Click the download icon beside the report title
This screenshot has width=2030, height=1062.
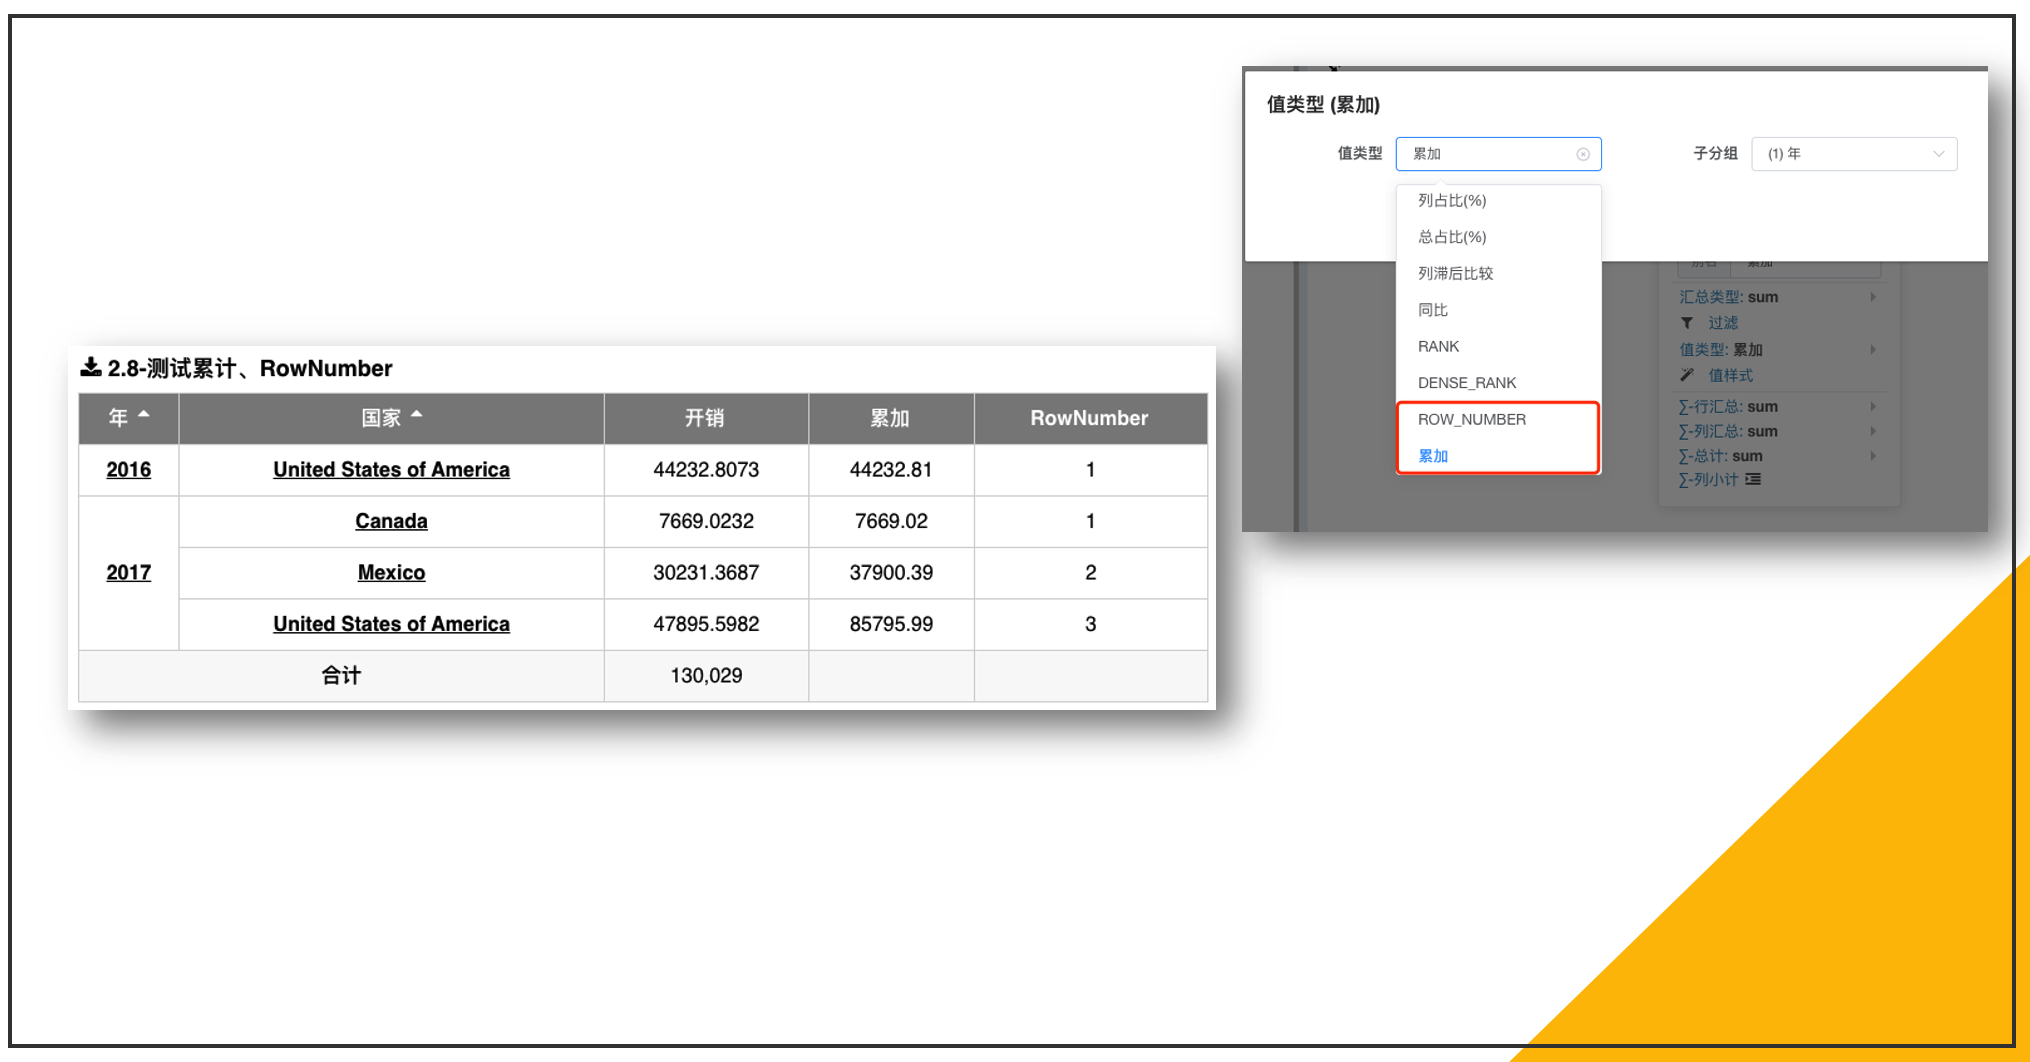pos(90,367)
